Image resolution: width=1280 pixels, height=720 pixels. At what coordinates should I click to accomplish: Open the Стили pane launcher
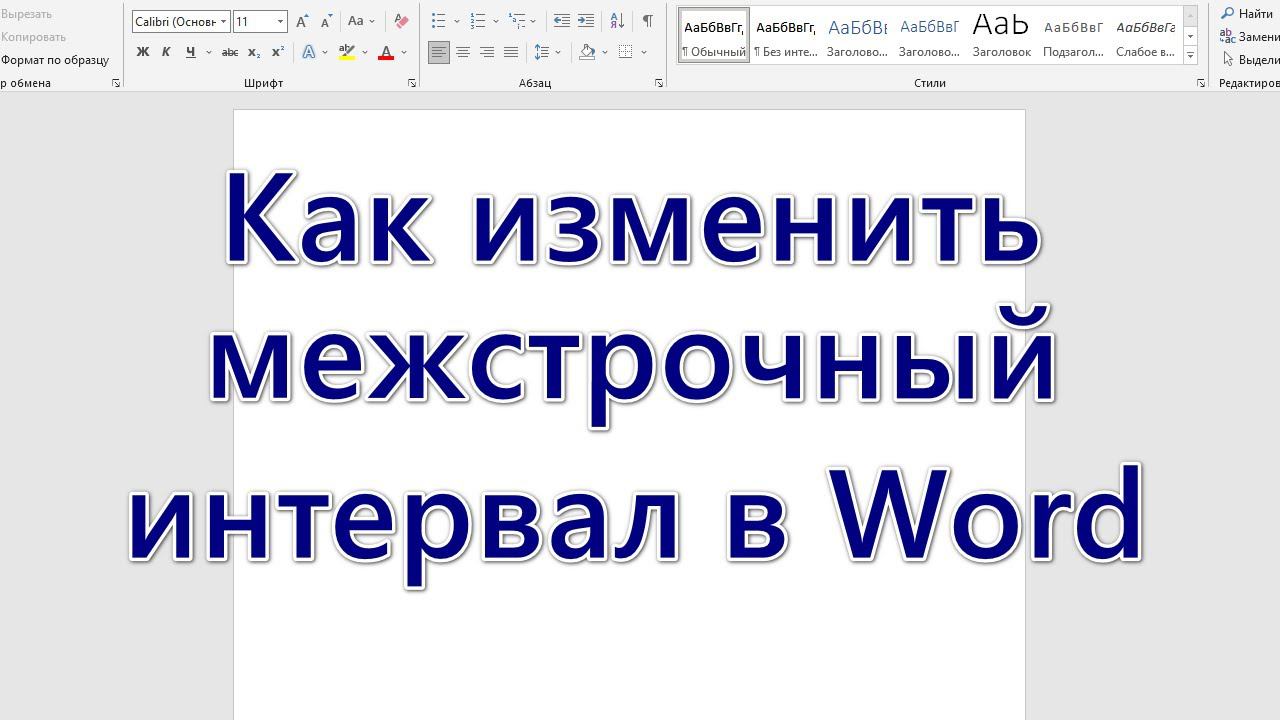click(x=1201, y=83)
